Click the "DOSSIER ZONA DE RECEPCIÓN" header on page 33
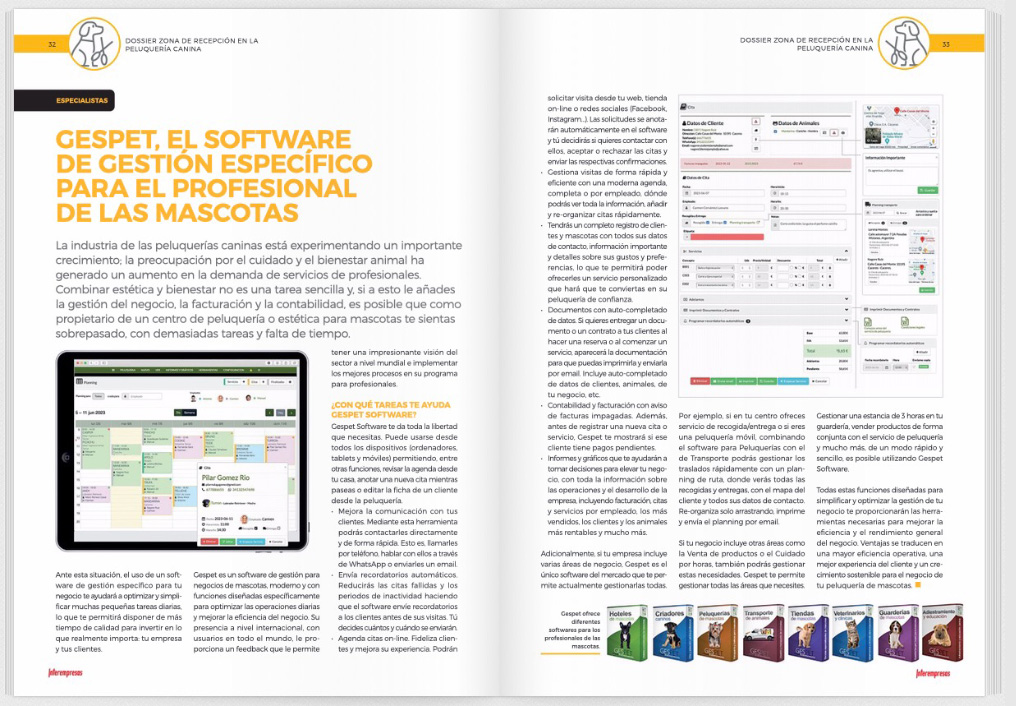The image size is (1016, 706). (x=806, y=44)
